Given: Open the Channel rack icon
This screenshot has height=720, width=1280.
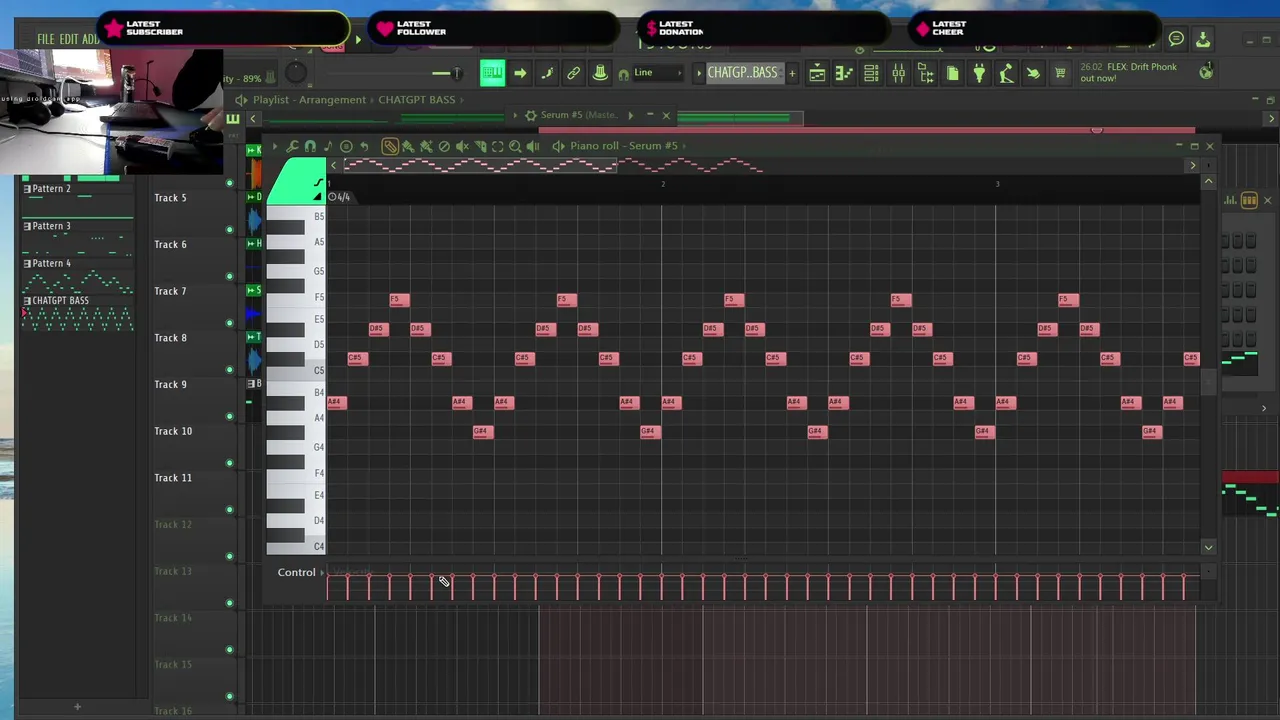Looking at the screenshot, I should coord(871,73).
